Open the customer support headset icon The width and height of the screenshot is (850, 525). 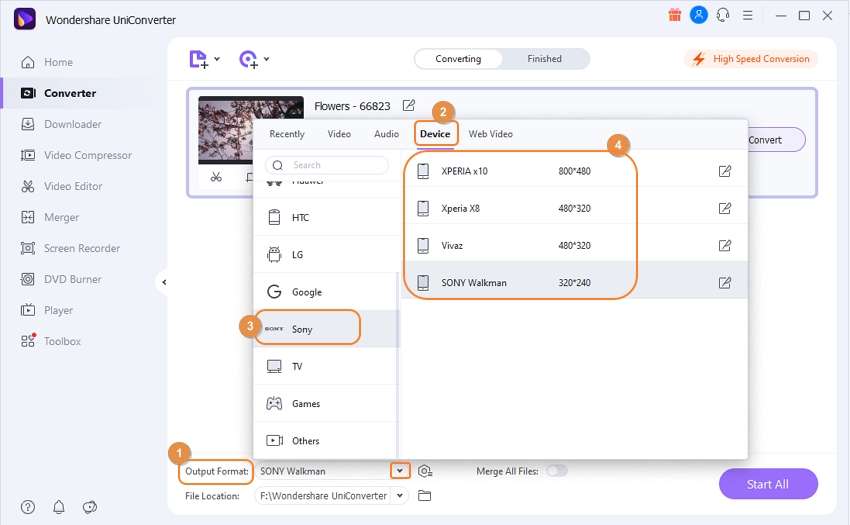click(x=723, y=15)
